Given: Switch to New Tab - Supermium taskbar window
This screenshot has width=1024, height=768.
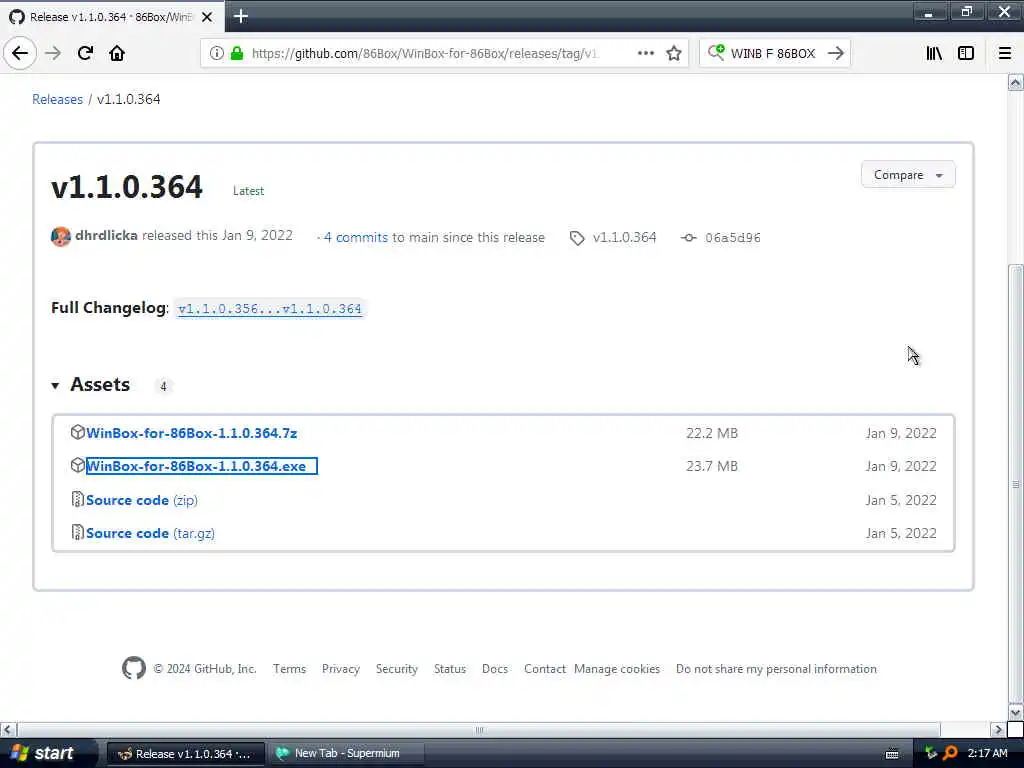Looking at the screenshot, I should coord(347,754).
